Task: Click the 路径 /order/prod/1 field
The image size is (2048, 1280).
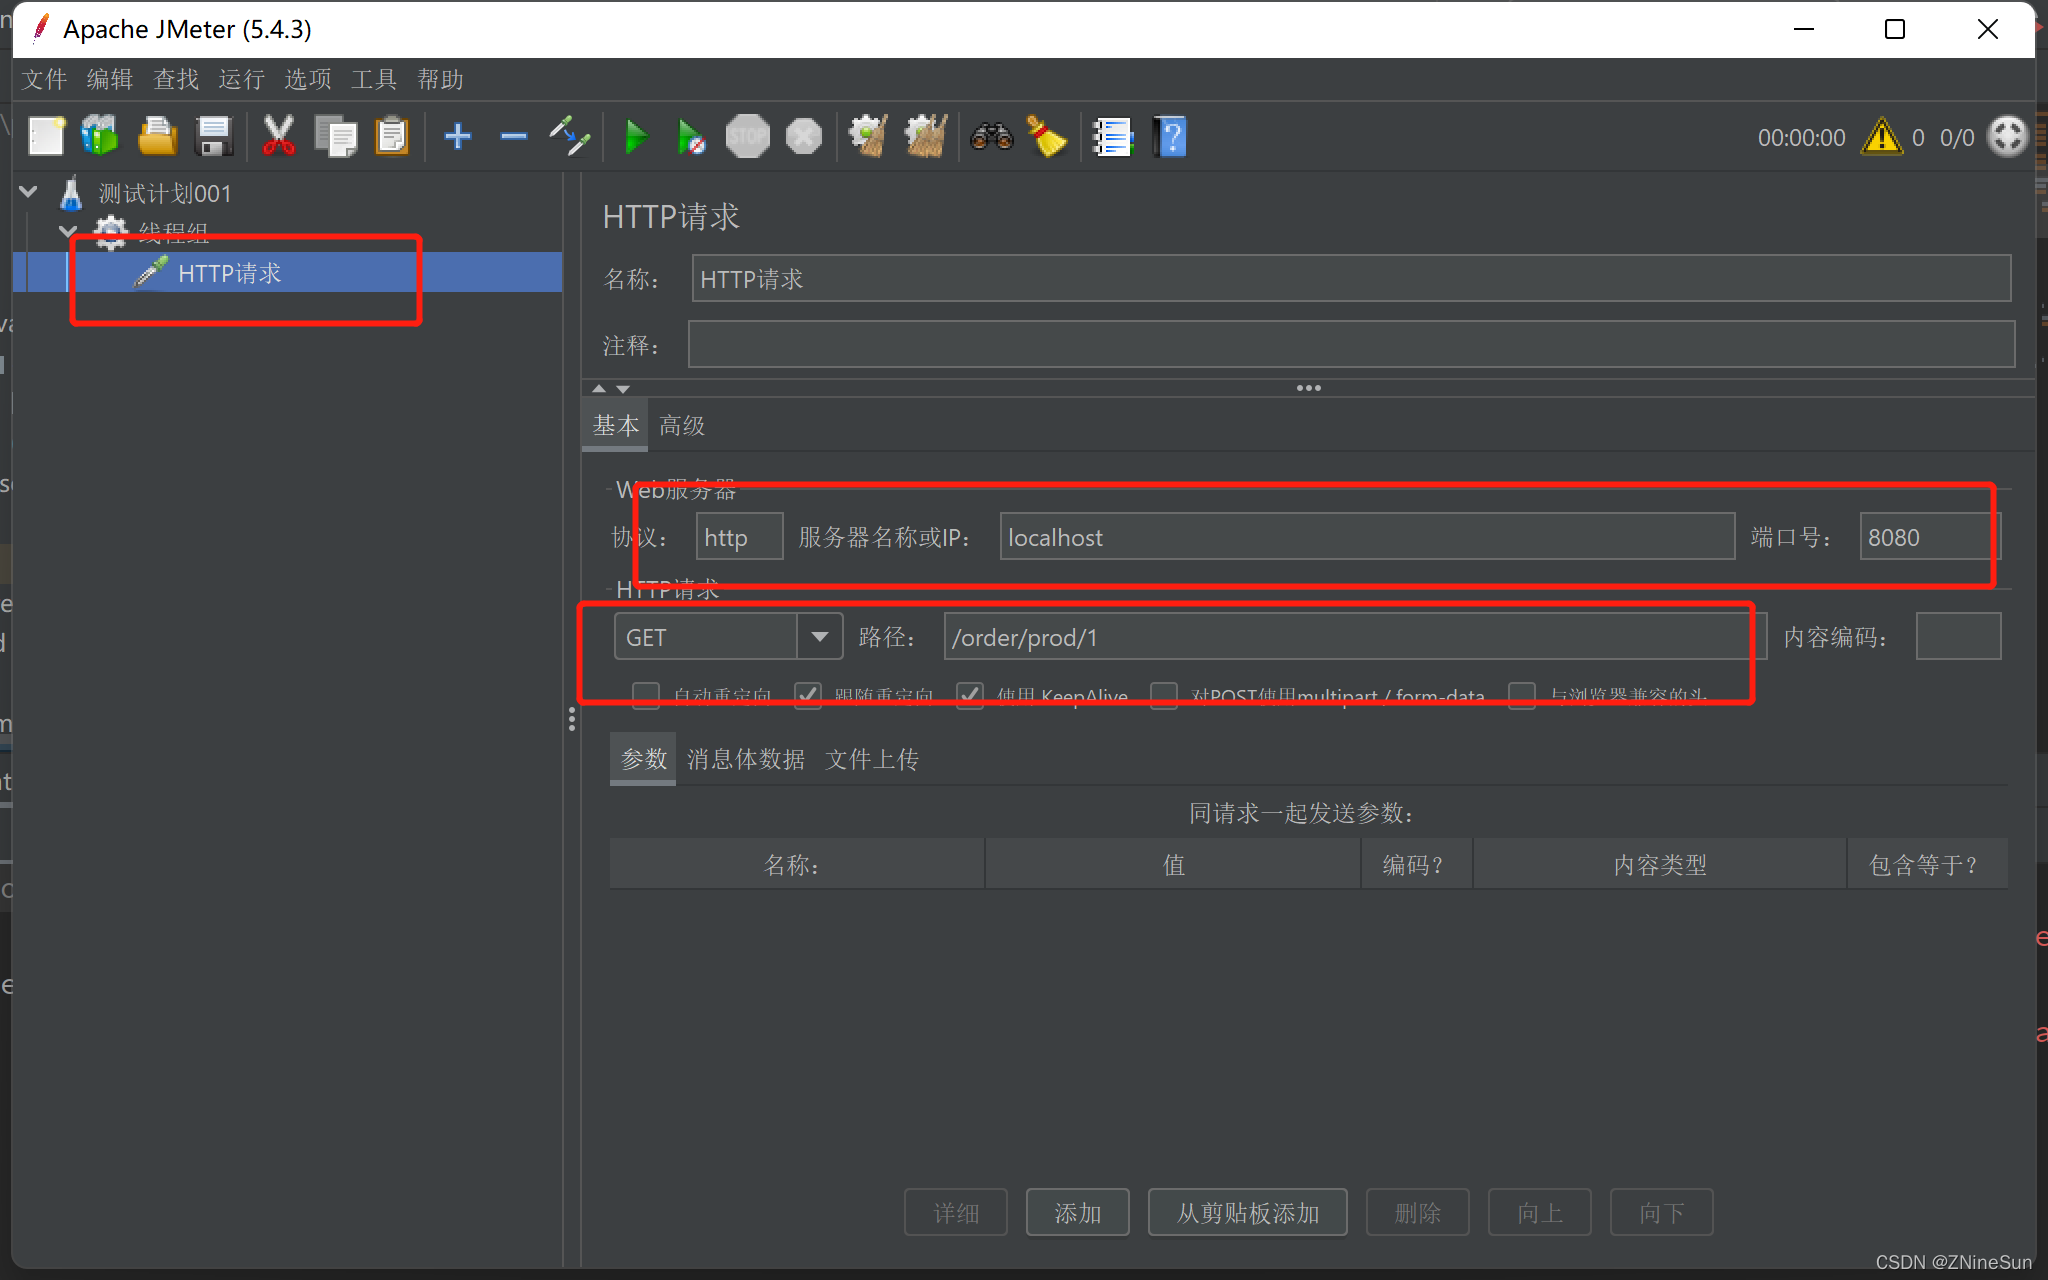Action: point(1355,637)
